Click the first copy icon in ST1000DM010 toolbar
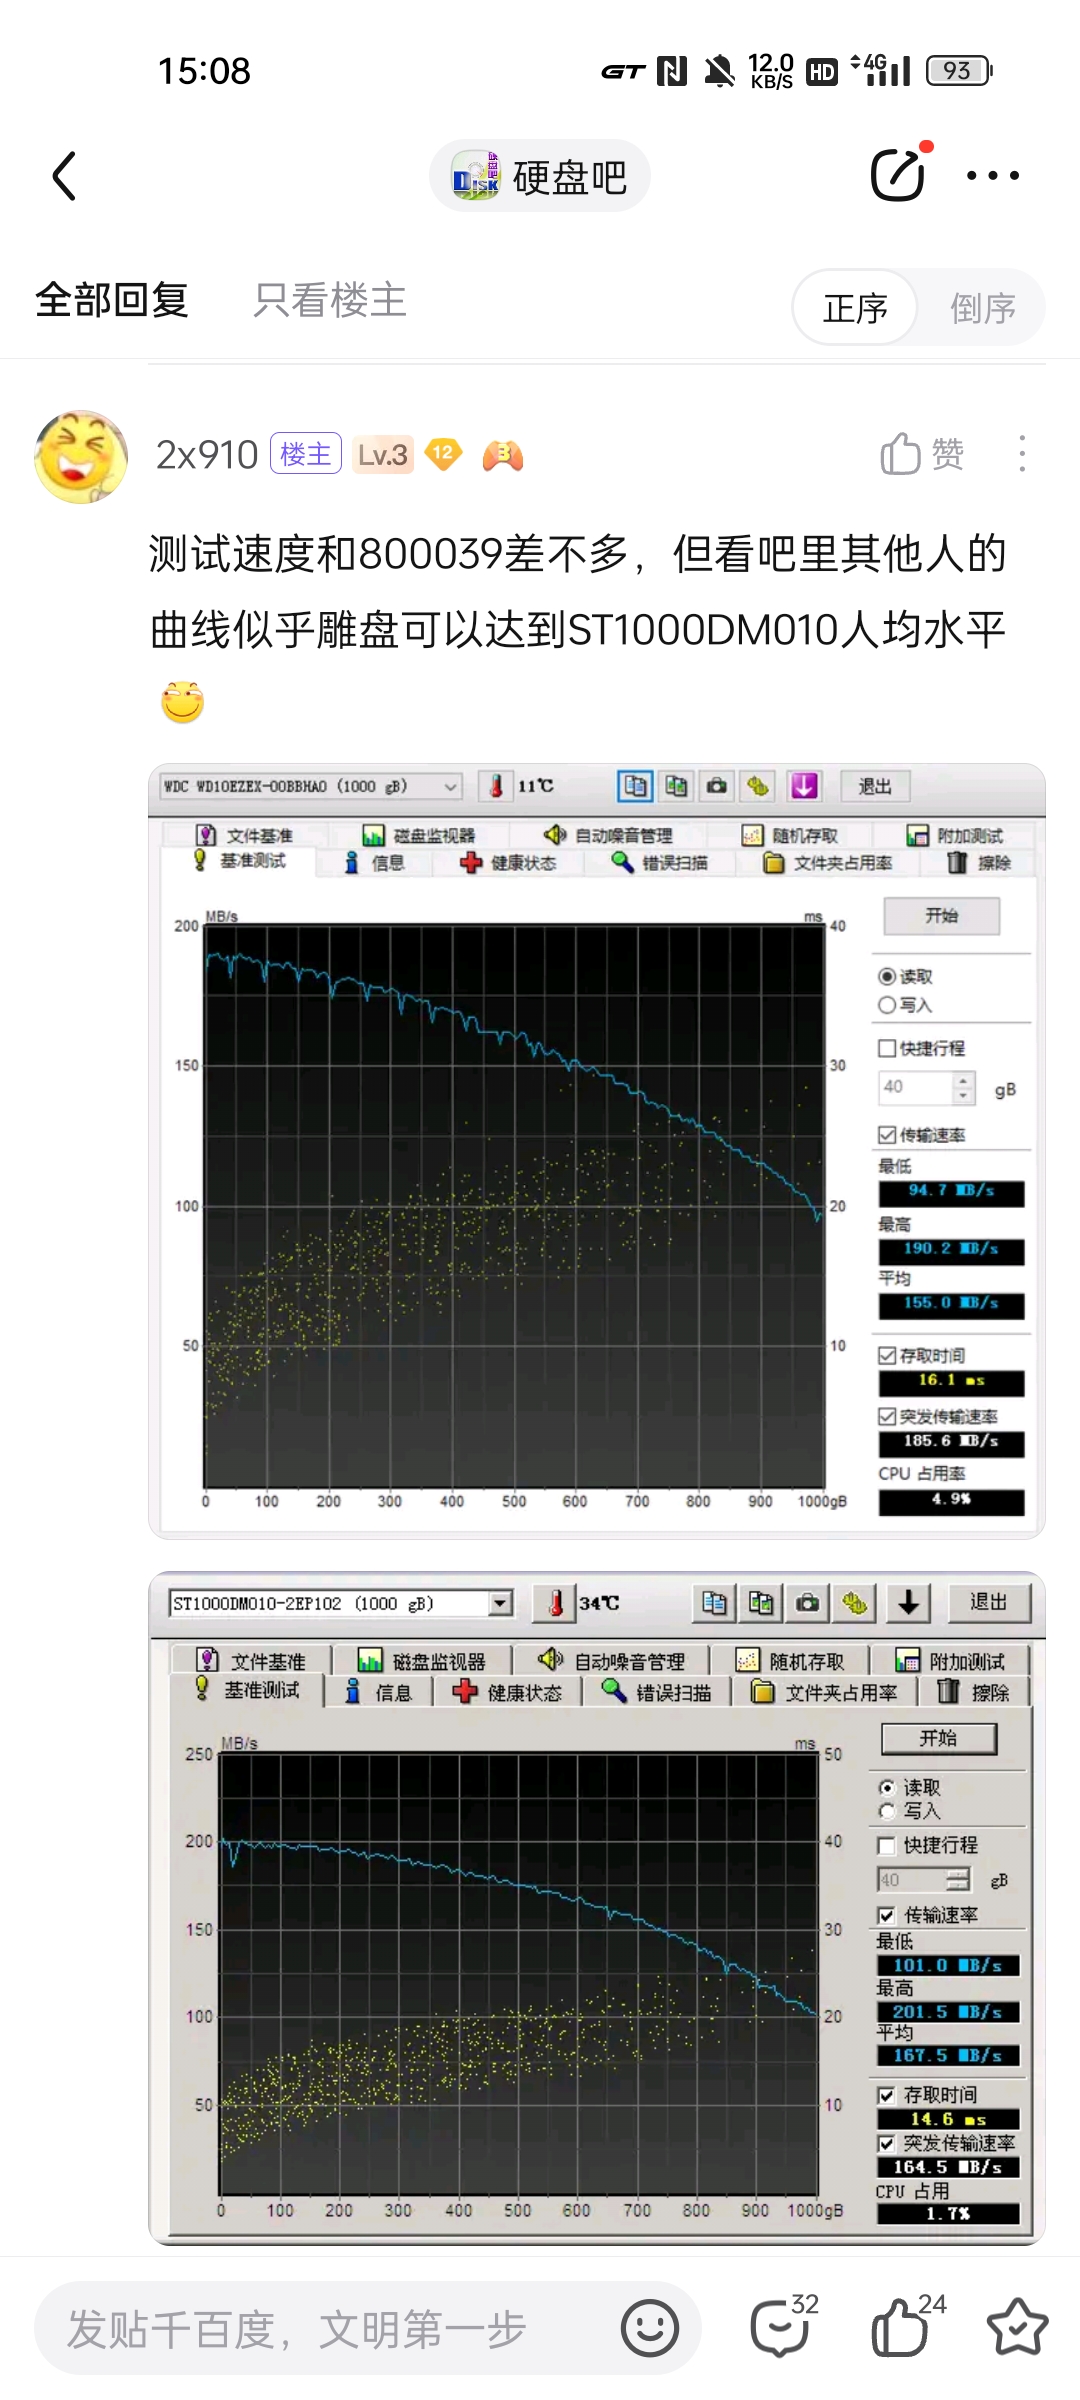This screenshot has width=1080, height=2400. (x=715, y=1603)
